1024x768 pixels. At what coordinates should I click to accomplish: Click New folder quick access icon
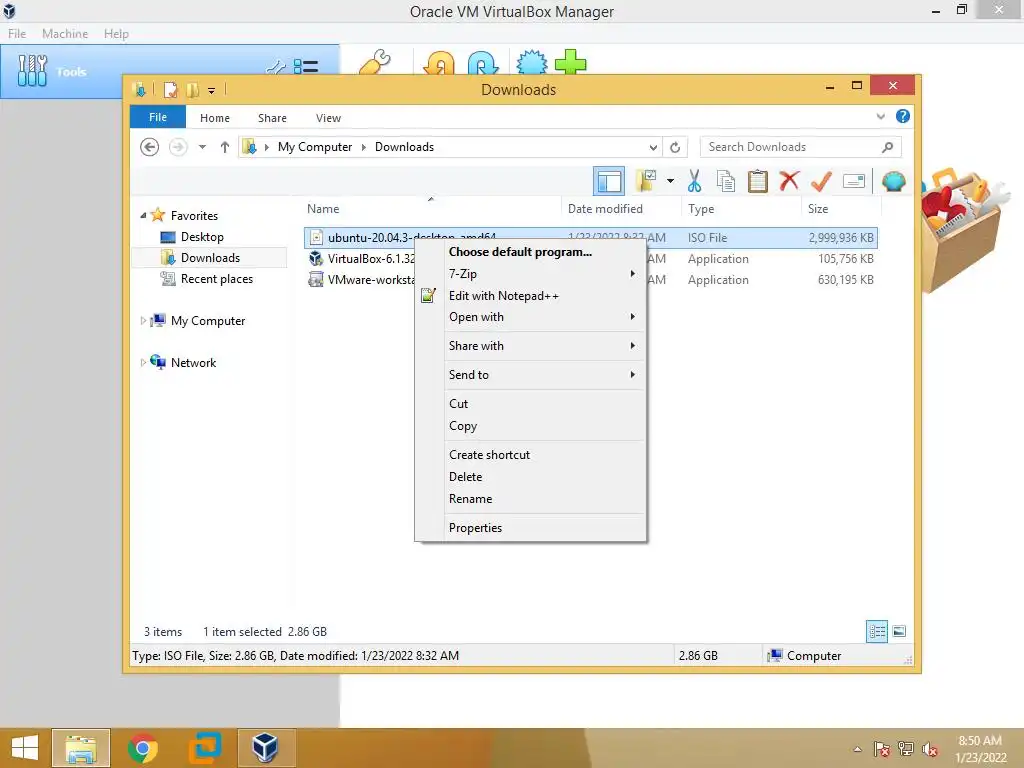click(x=193, y=89)
